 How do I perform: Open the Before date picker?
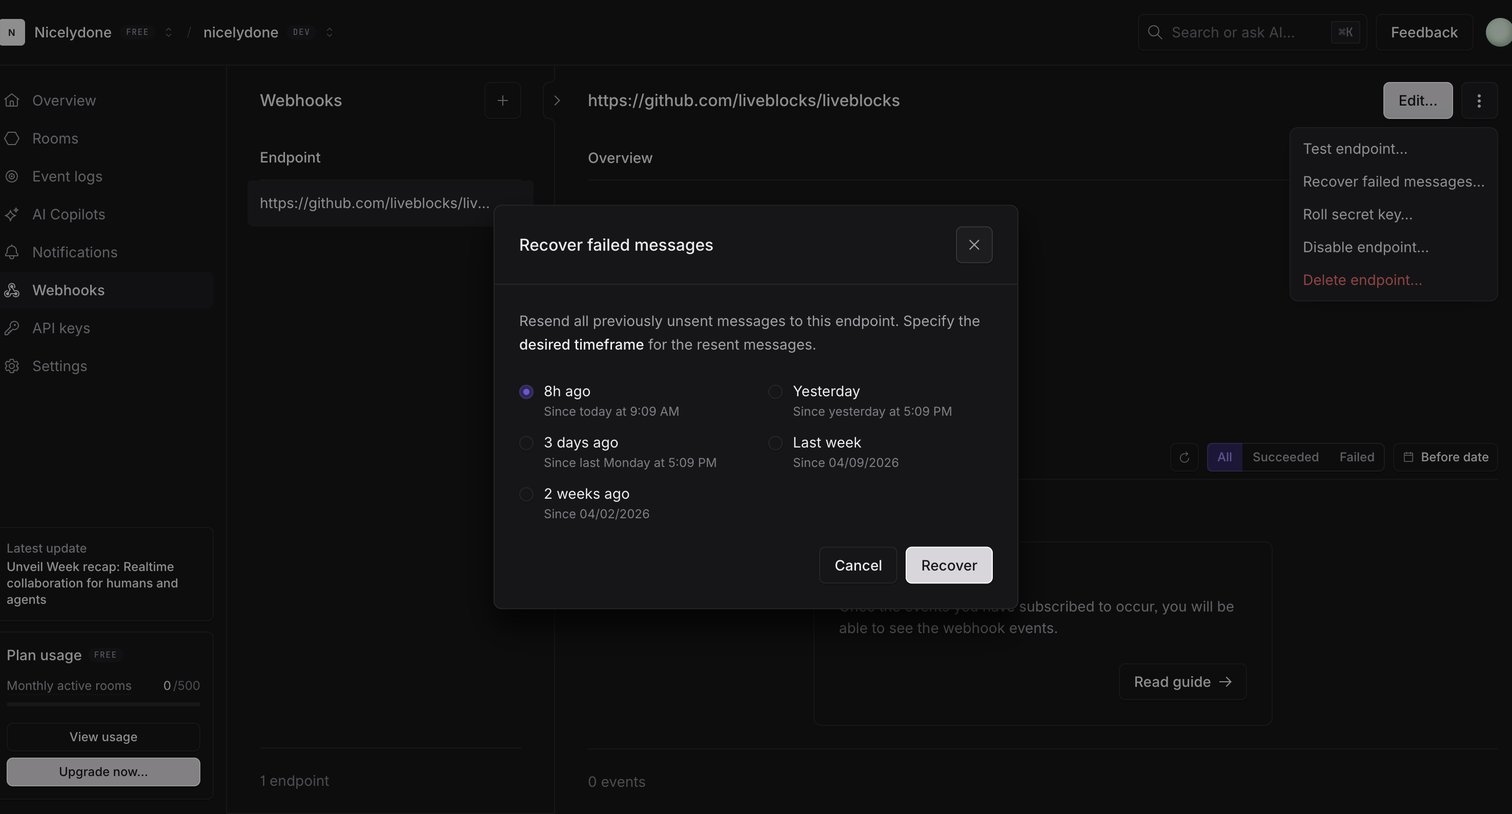pyautogui.click(x=1445, y=457)
